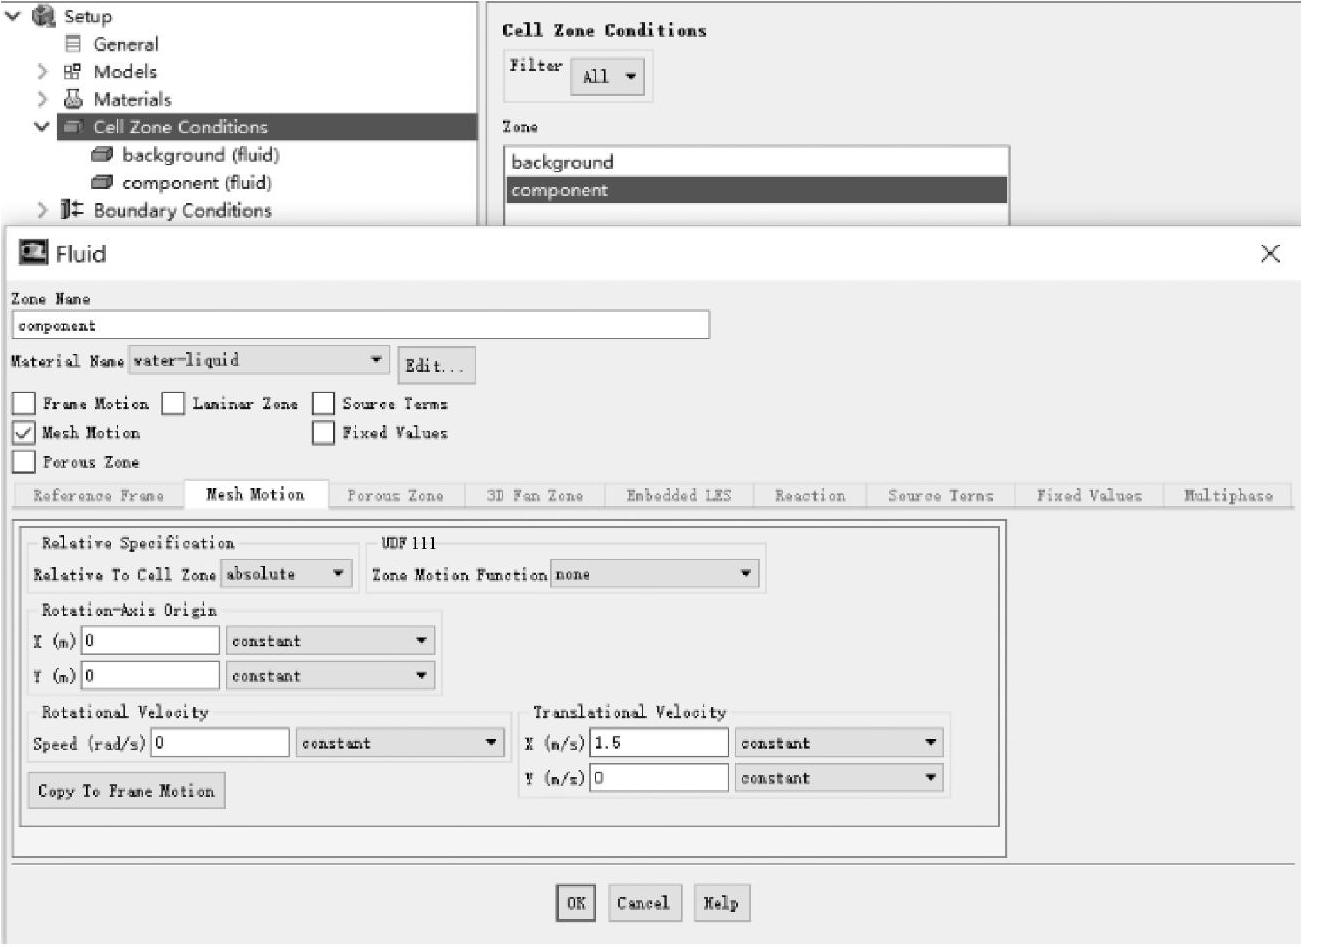Image resolution: width=1317 pixels, height=947 pixels.
Task: Click the Fluid dialog title icon
Action: click(x=33, y=253)
